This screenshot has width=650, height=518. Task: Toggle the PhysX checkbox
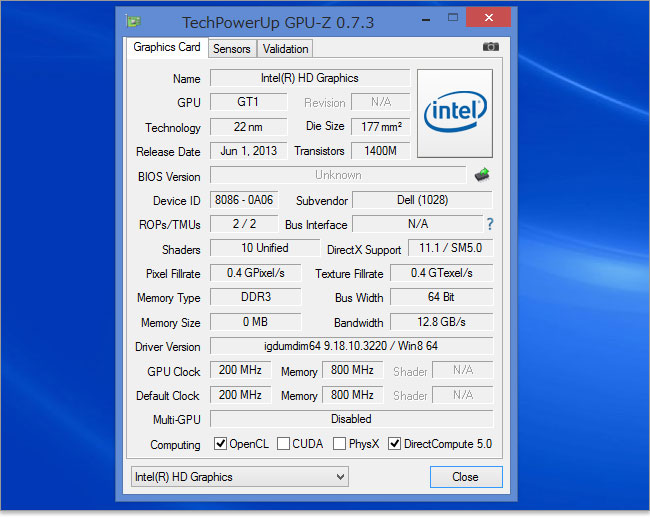coord(340,444)
